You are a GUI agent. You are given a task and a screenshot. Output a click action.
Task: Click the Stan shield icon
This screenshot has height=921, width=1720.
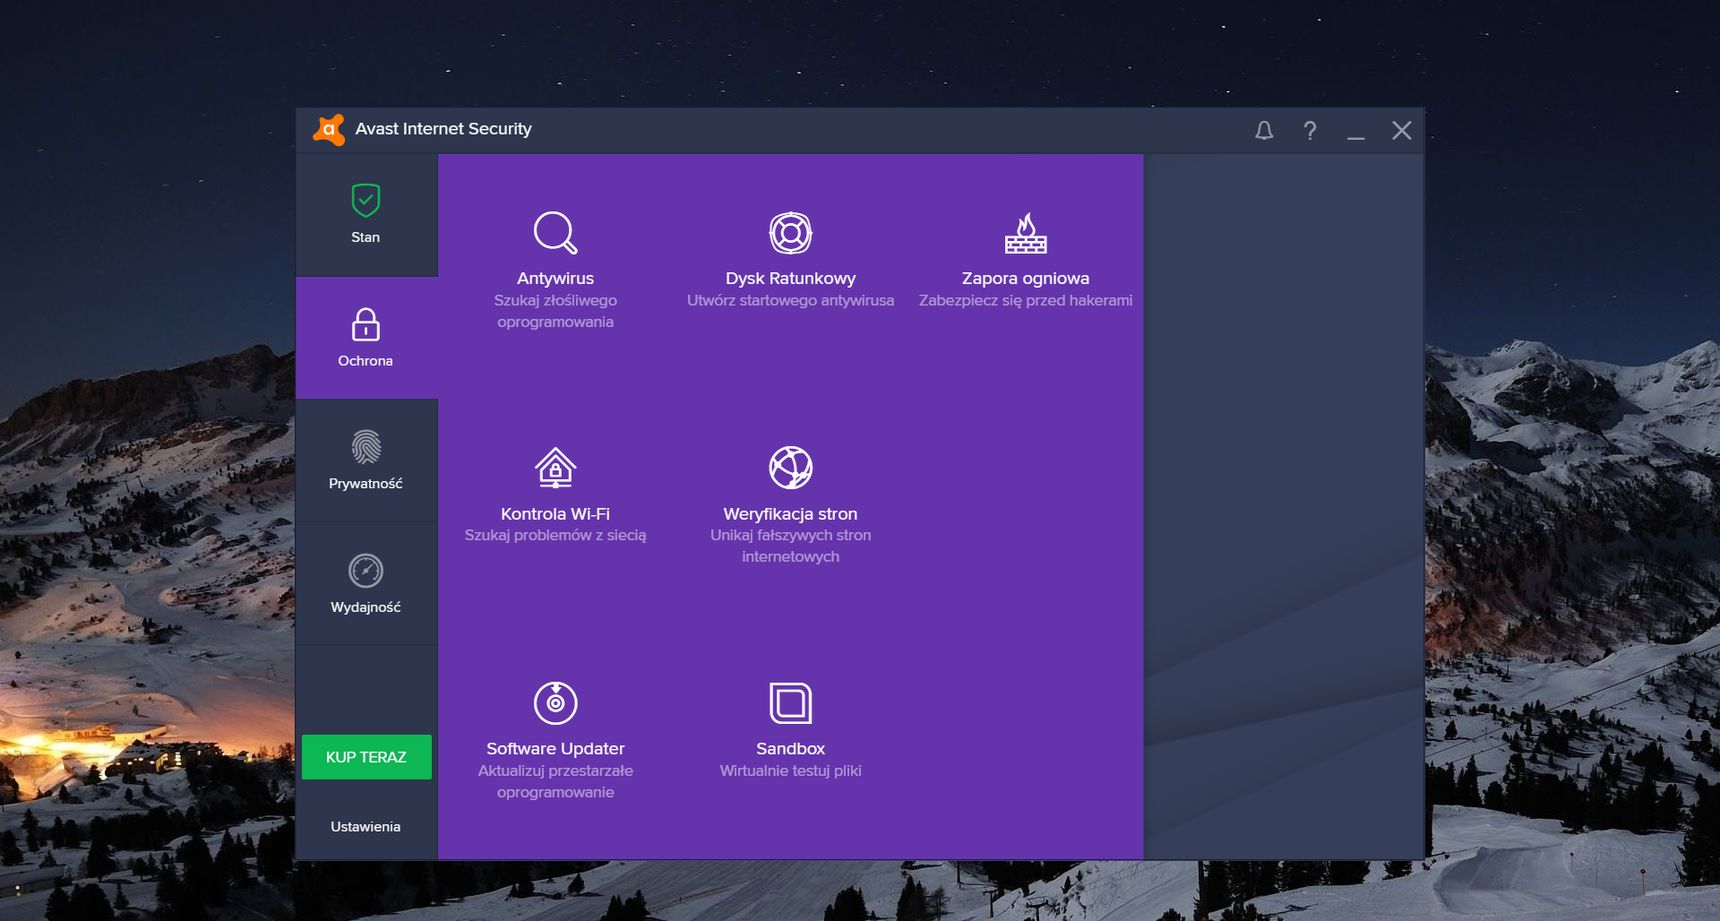pos(366,200)
